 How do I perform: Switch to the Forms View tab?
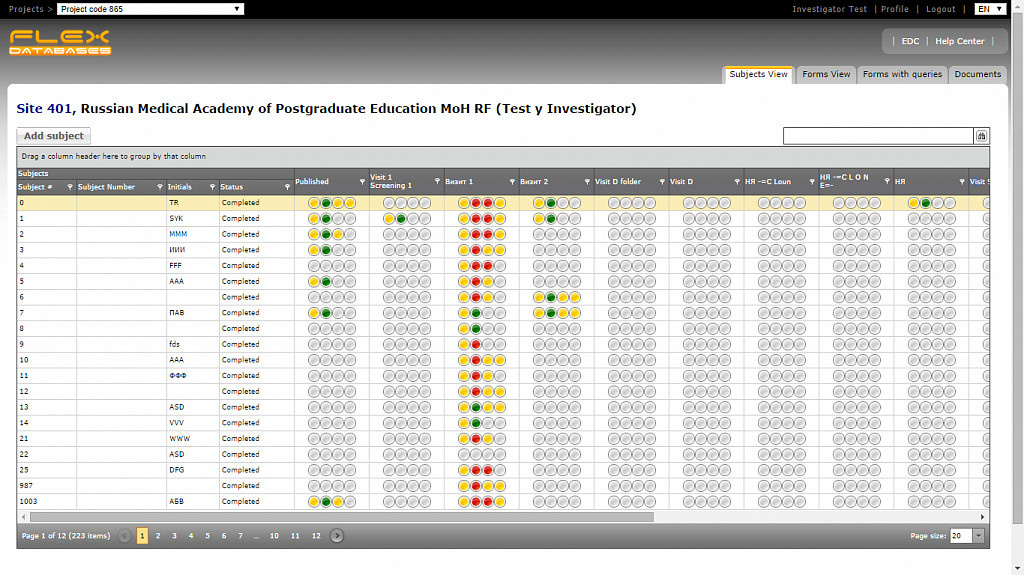click(826, 74)
